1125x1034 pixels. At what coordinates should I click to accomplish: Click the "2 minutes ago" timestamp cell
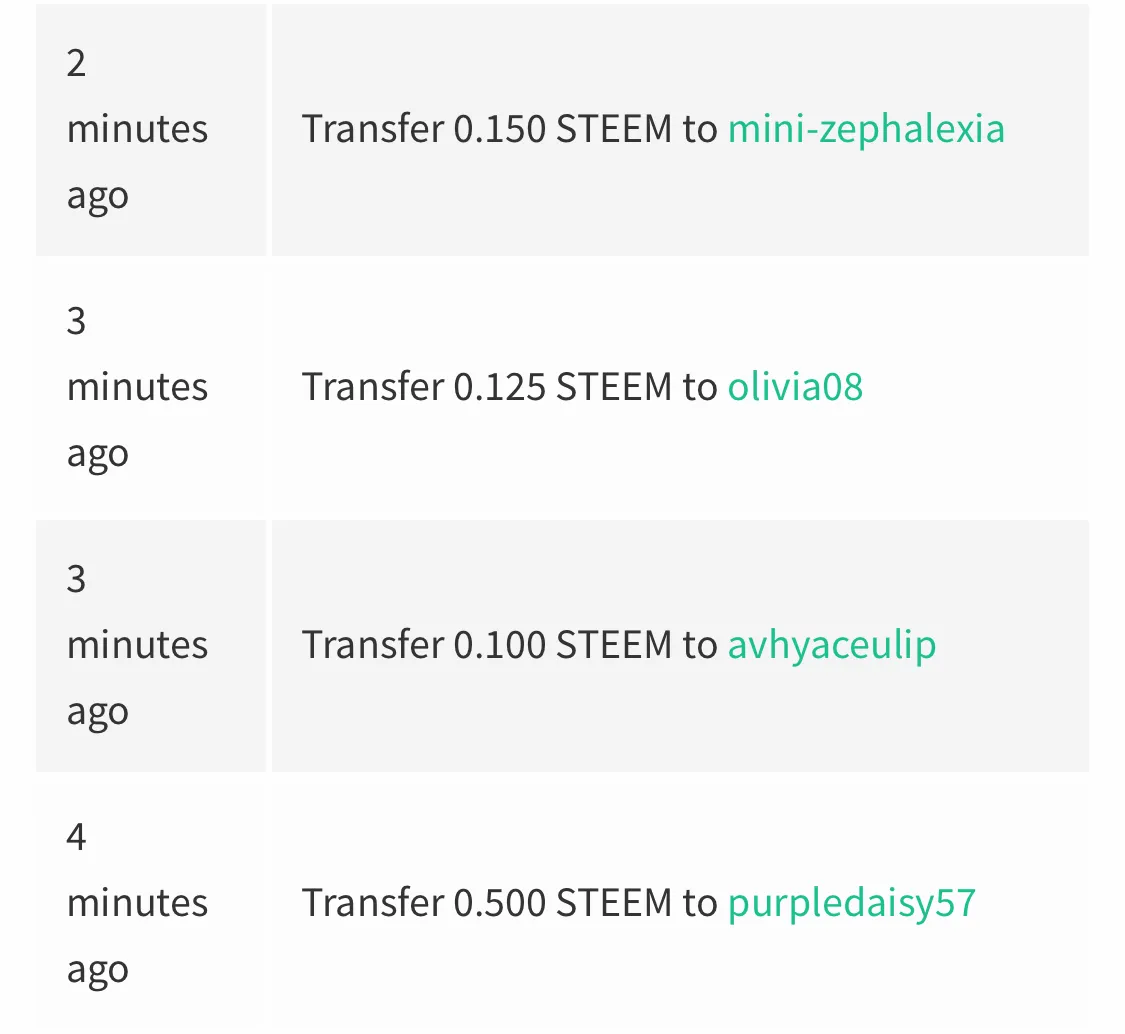point(151,130)
